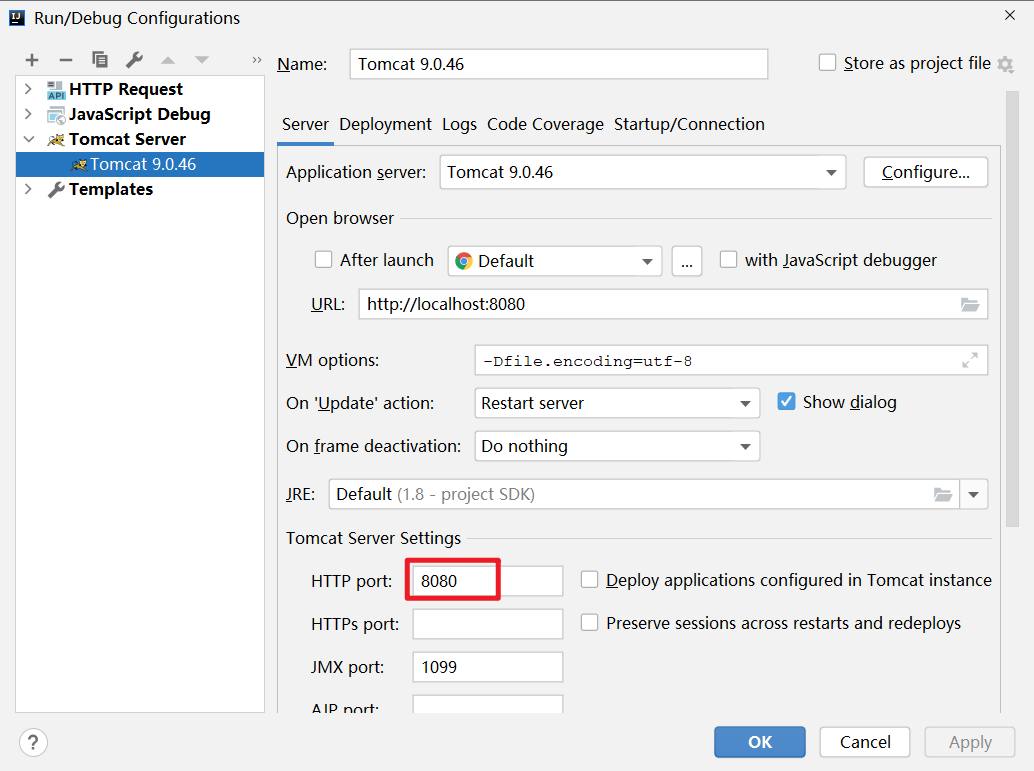Image resolution: width=1034 pixels, height=771 pixels.
Task: Click the Templates wrench icon in tree
Action: tap(56, 189)
